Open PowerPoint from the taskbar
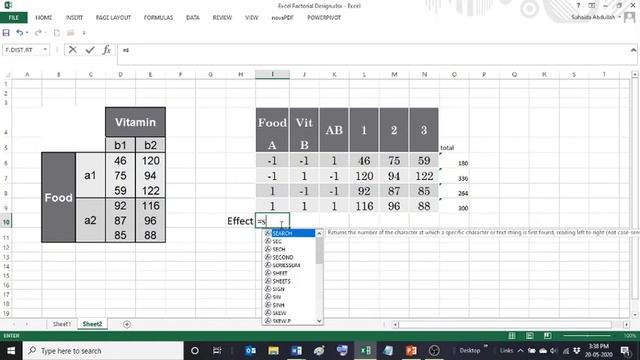The height and width of the screenshot is (360, 640). tap(411, 351)
